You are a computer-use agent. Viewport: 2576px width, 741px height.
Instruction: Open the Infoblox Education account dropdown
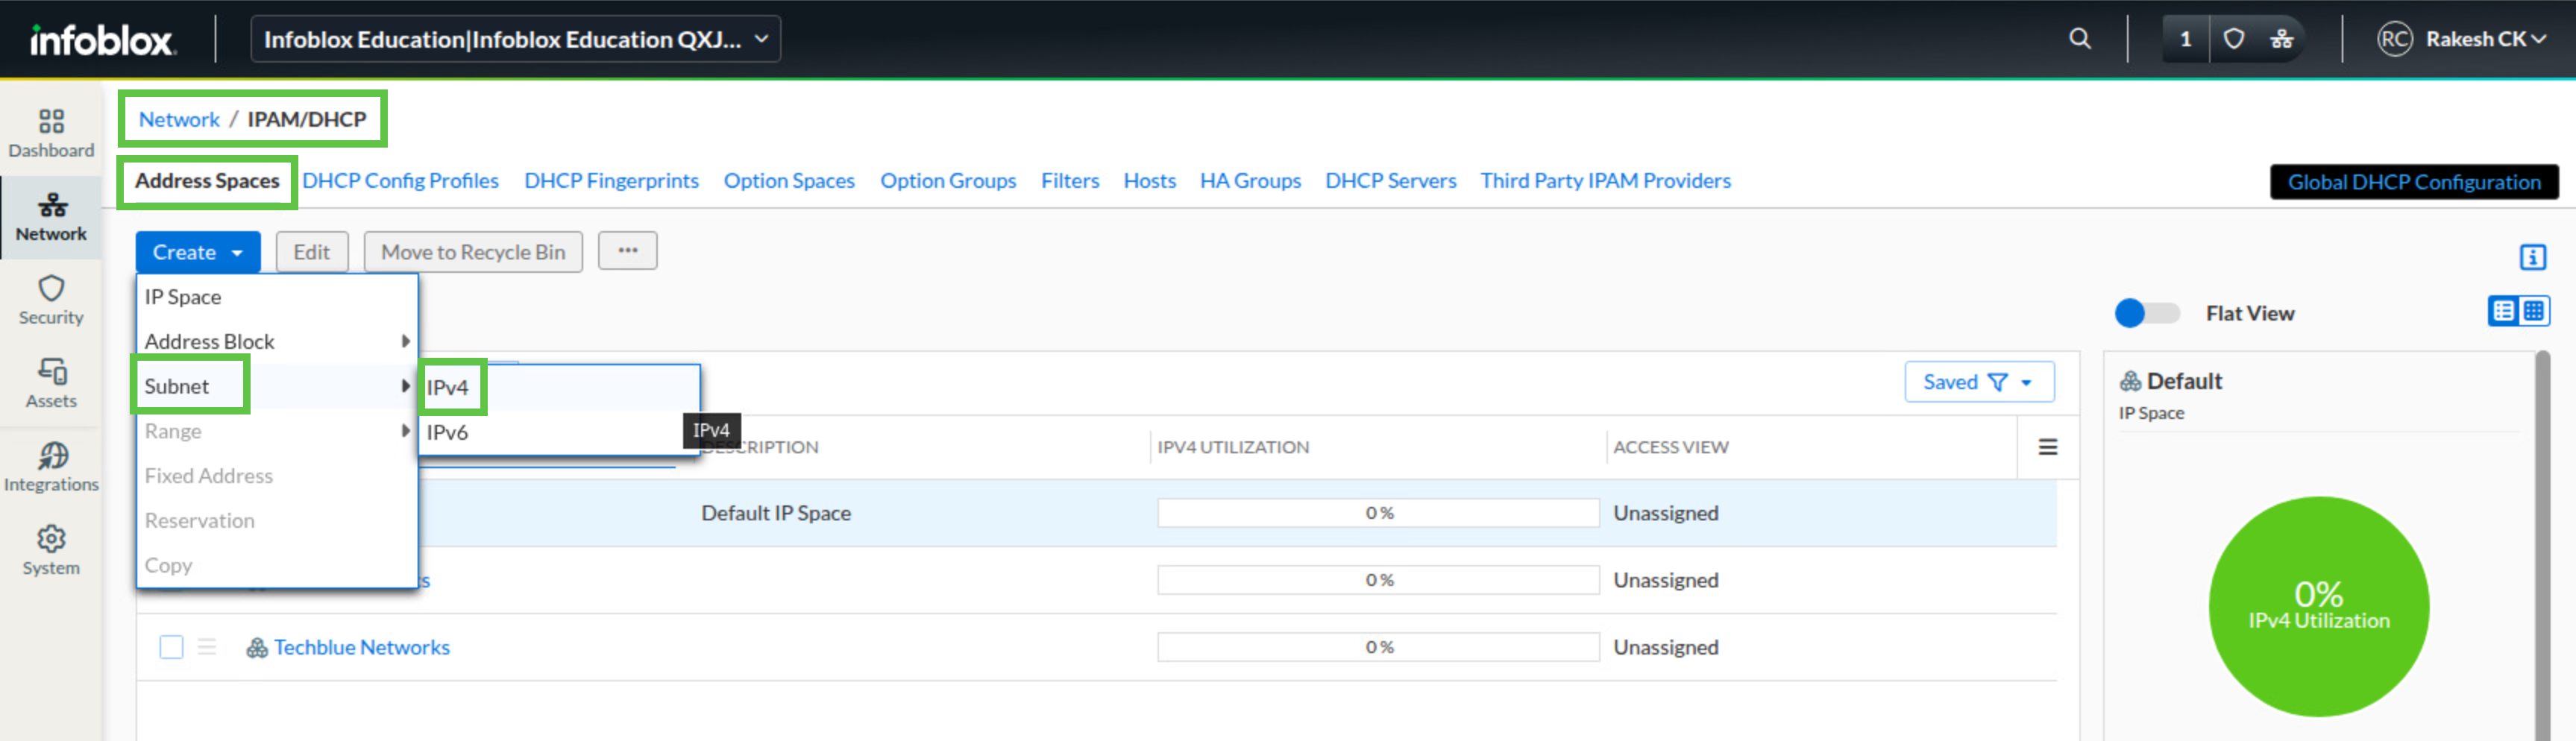tap(515, 39)
